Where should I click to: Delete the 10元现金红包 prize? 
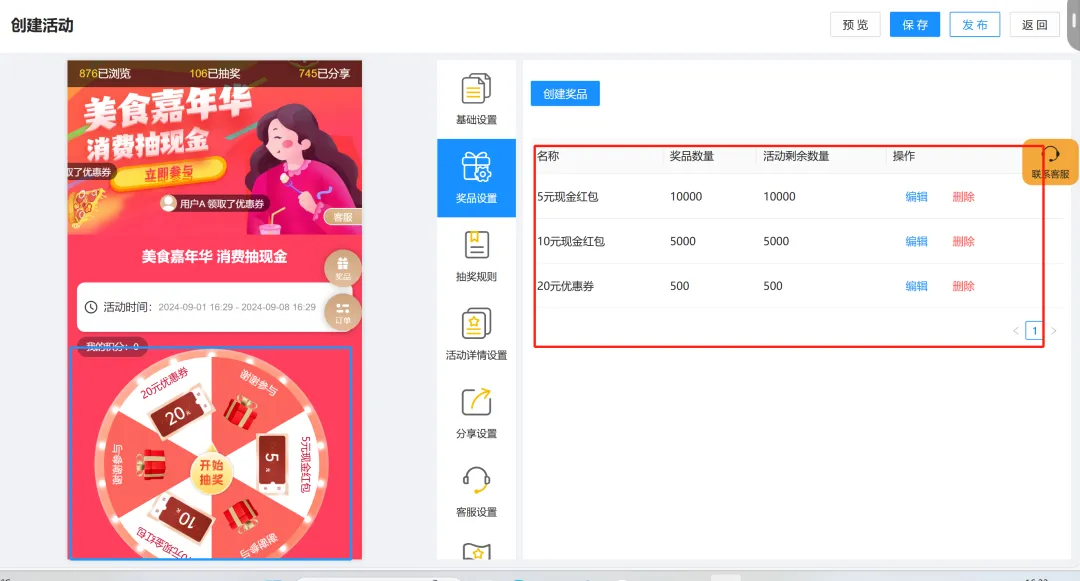tap(963, 241)
